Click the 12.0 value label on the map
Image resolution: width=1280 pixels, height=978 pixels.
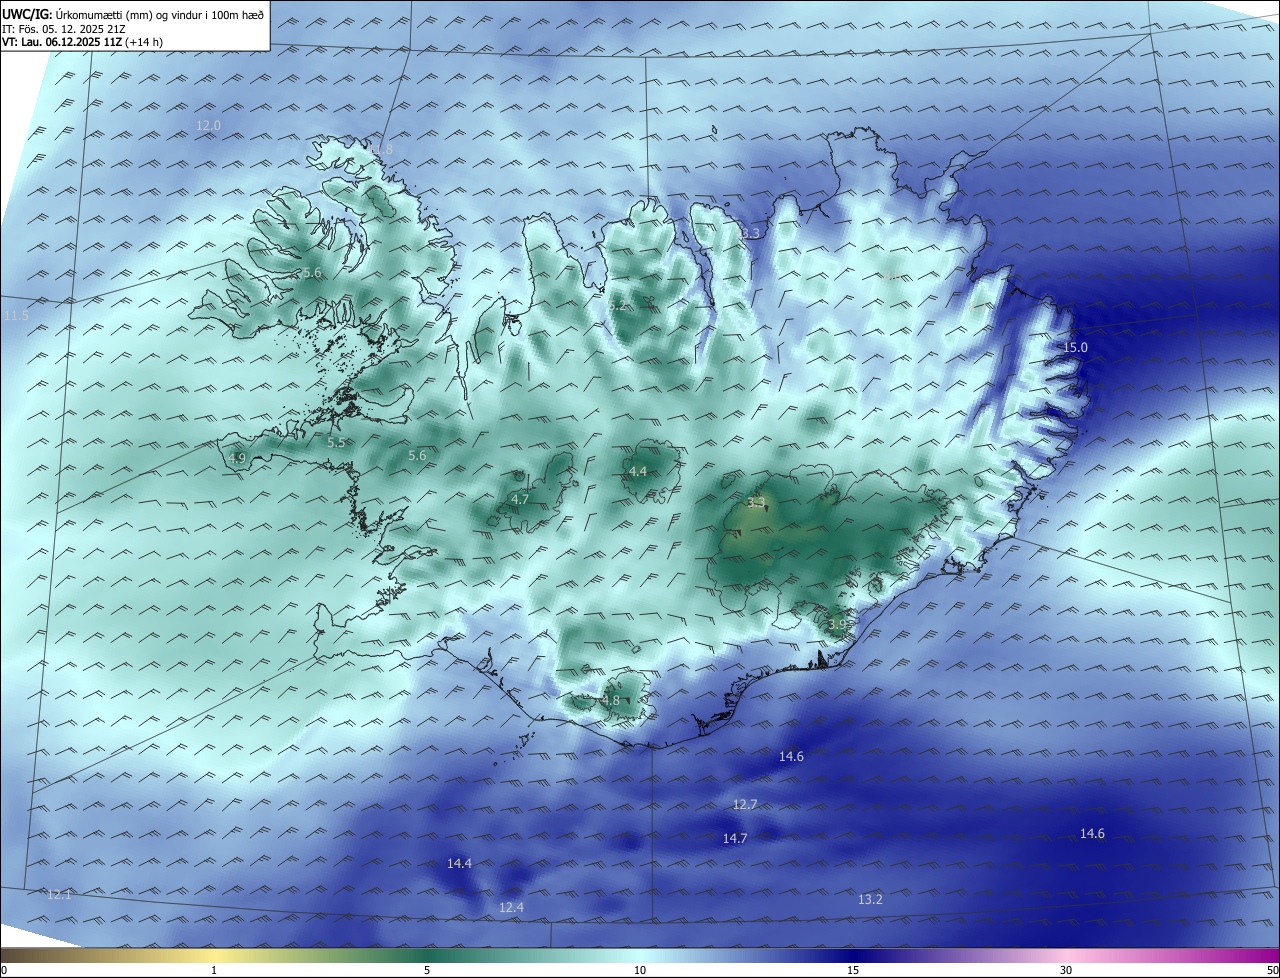[x=208, y=125]
